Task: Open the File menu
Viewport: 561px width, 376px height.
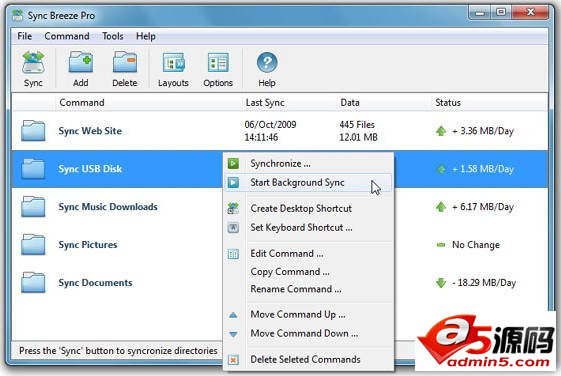Action: click(x=25, y=36)
